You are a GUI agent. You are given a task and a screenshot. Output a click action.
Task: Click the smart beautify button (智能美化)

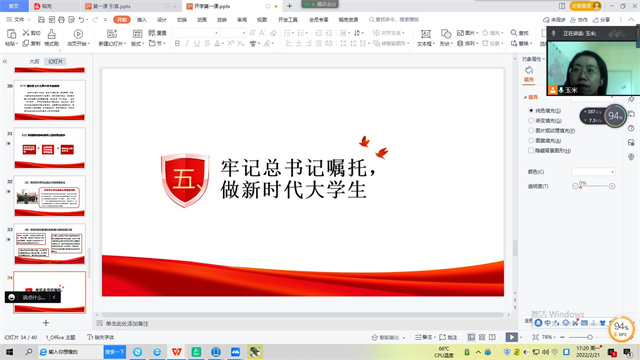(388, 337)
